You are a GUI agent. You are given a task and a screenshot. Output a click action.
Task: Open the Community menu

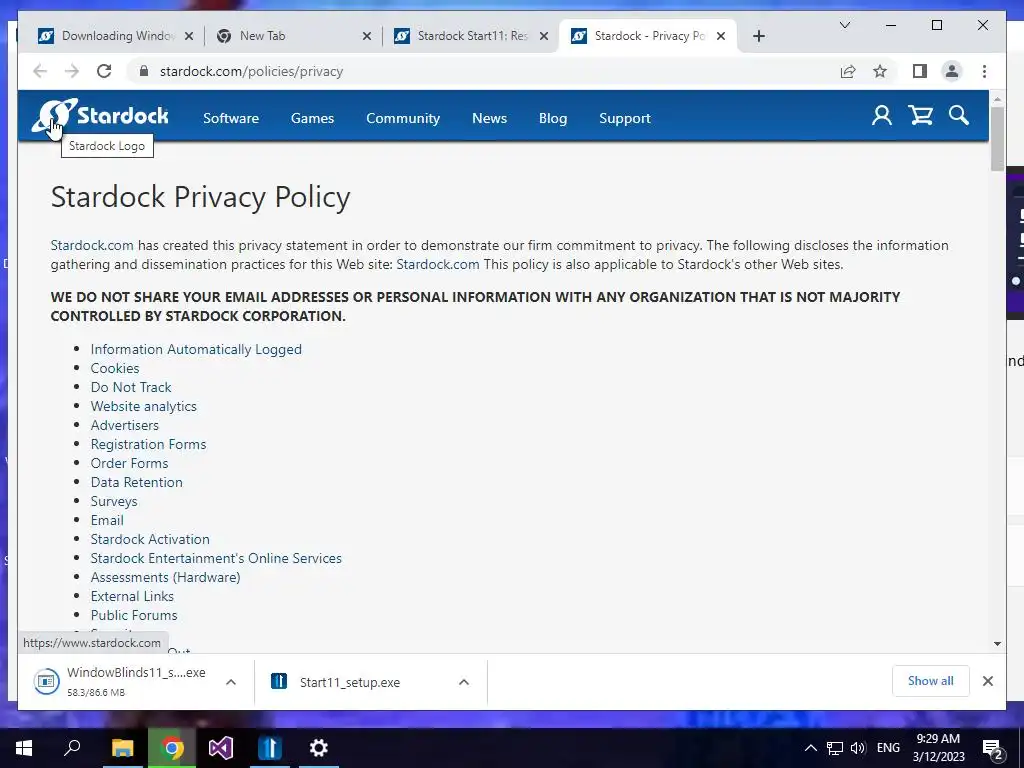(403, 118)
